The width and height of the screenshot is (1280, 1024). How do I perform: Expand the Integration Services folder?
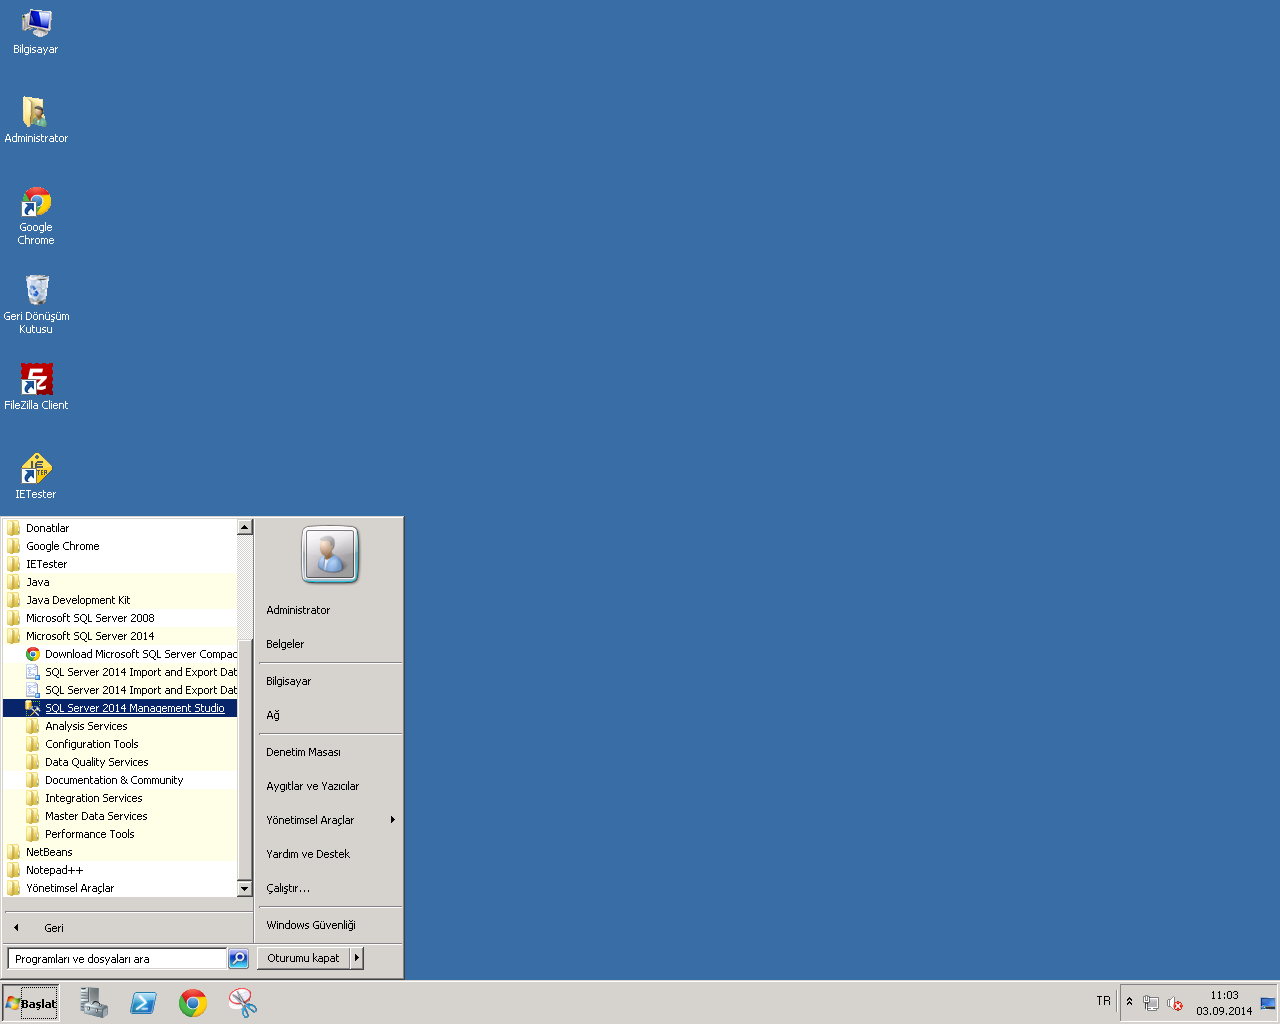tap(120, 798)
